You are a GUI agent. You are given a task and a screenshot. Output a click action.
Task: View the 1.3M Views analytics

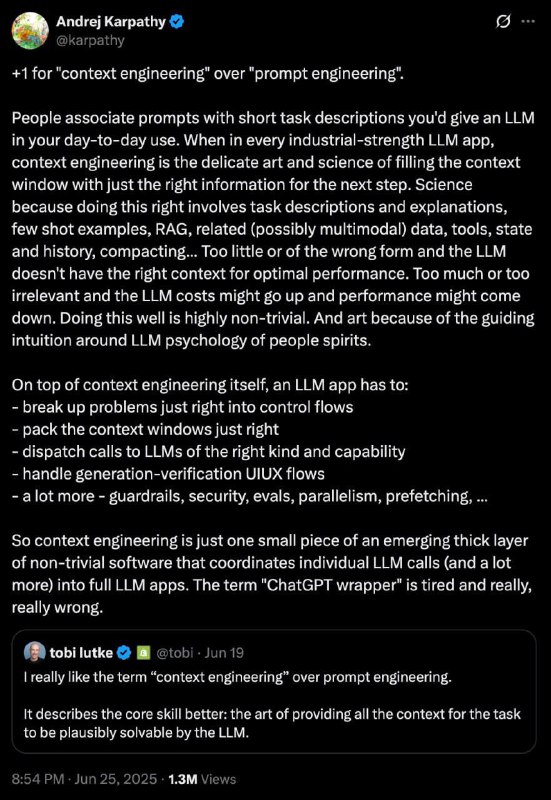coord(202,779)
